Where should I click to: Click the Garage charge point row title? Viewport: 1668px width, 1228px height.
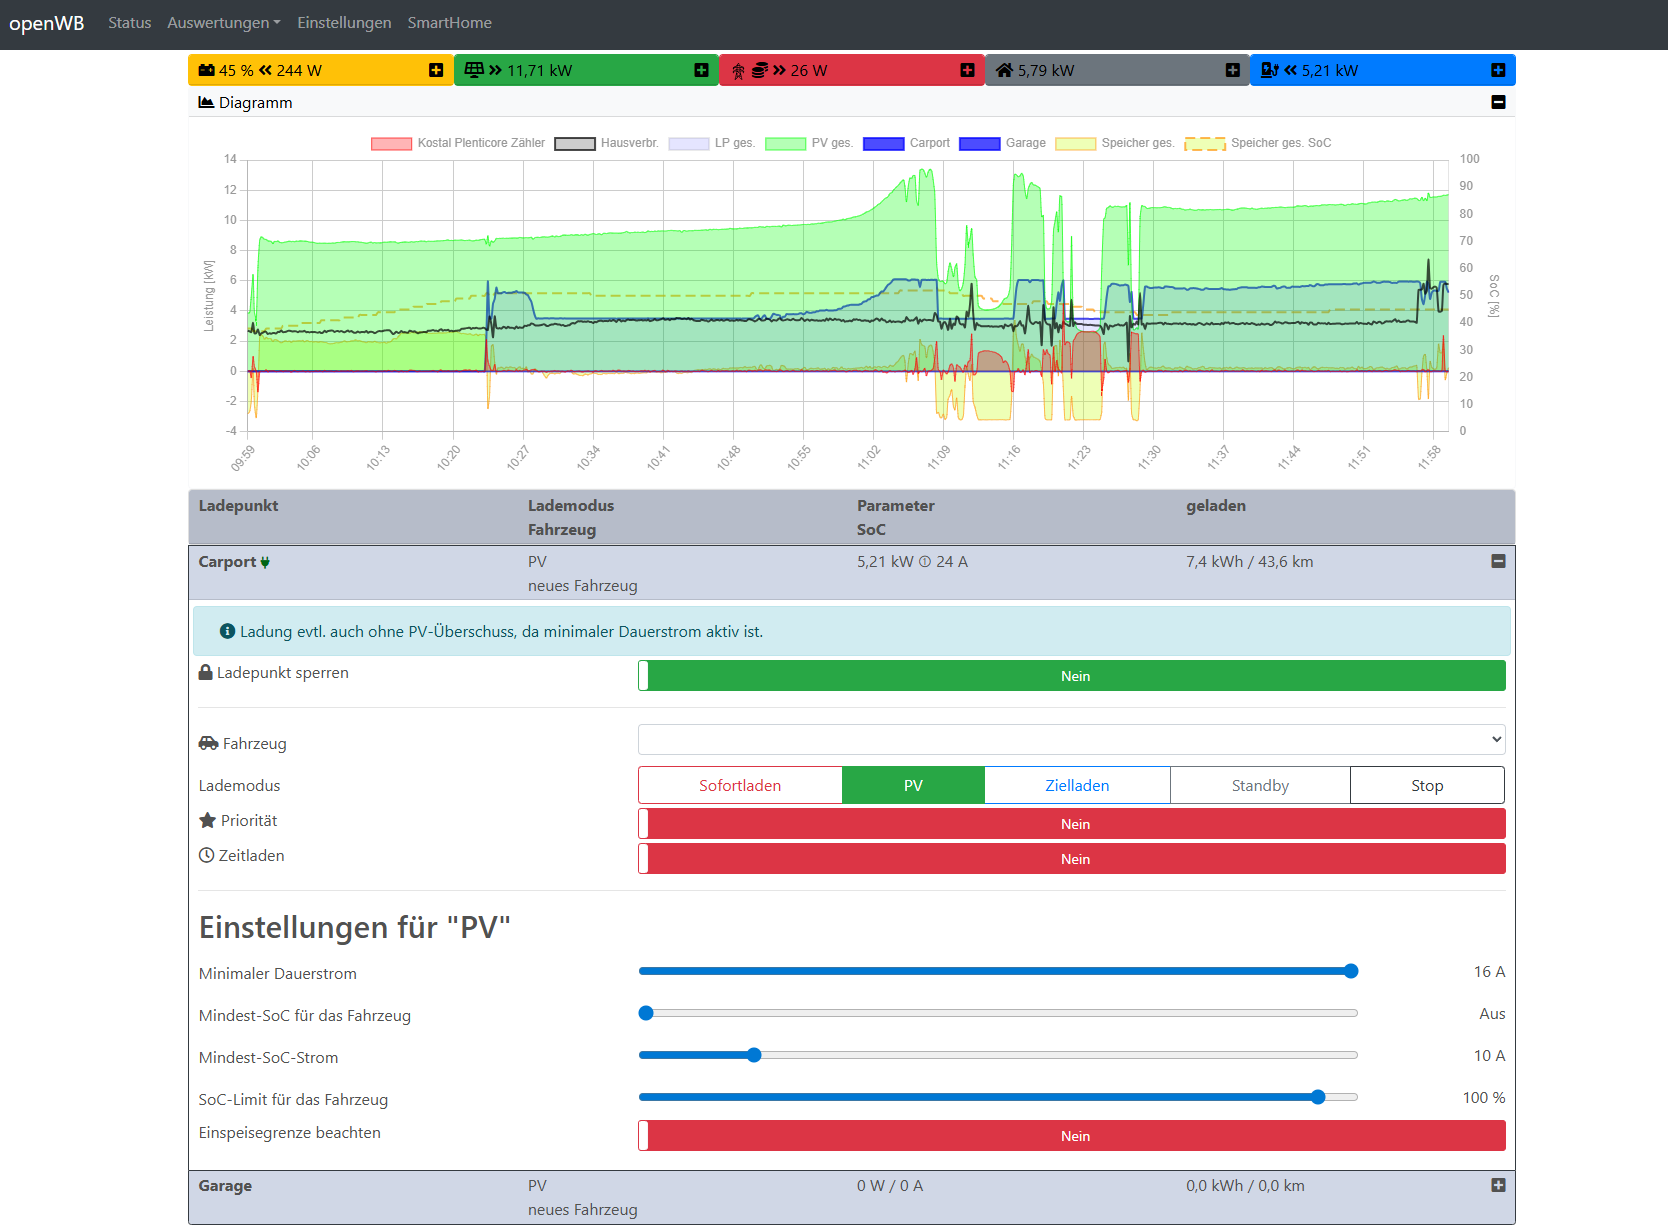[225, 1185]
